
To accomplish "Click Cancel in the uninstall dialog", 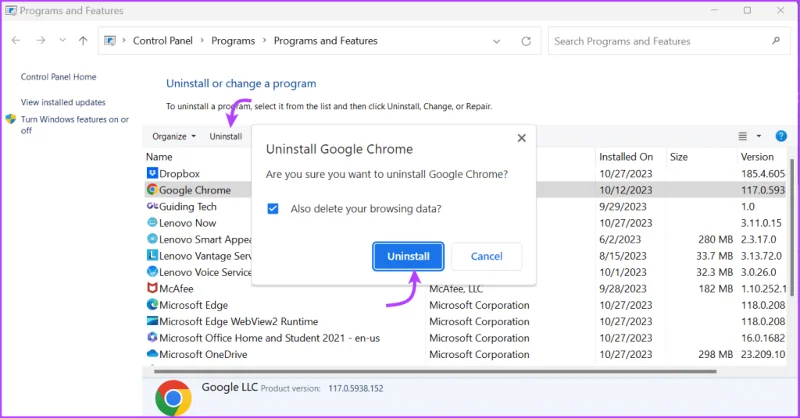I will 487,256.
